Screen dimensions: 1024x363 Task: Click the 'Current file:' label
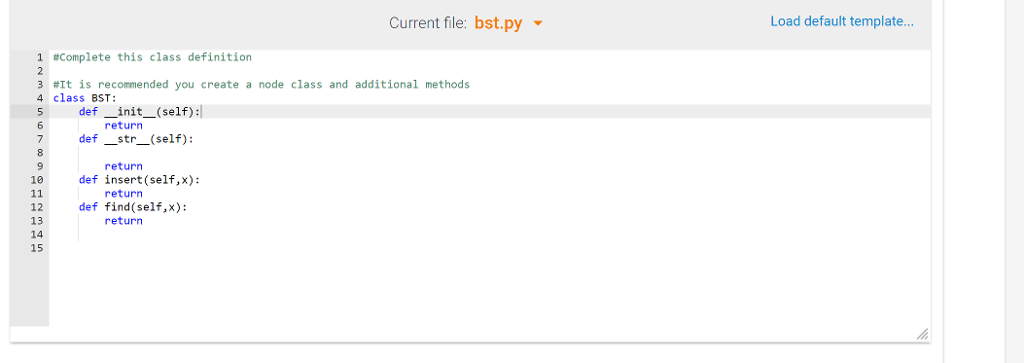pos(428,24)
